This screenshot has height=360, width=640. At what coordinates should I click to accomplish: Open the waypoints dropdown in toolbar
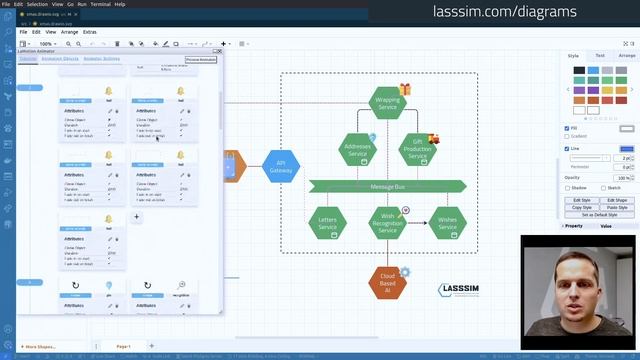207,44
